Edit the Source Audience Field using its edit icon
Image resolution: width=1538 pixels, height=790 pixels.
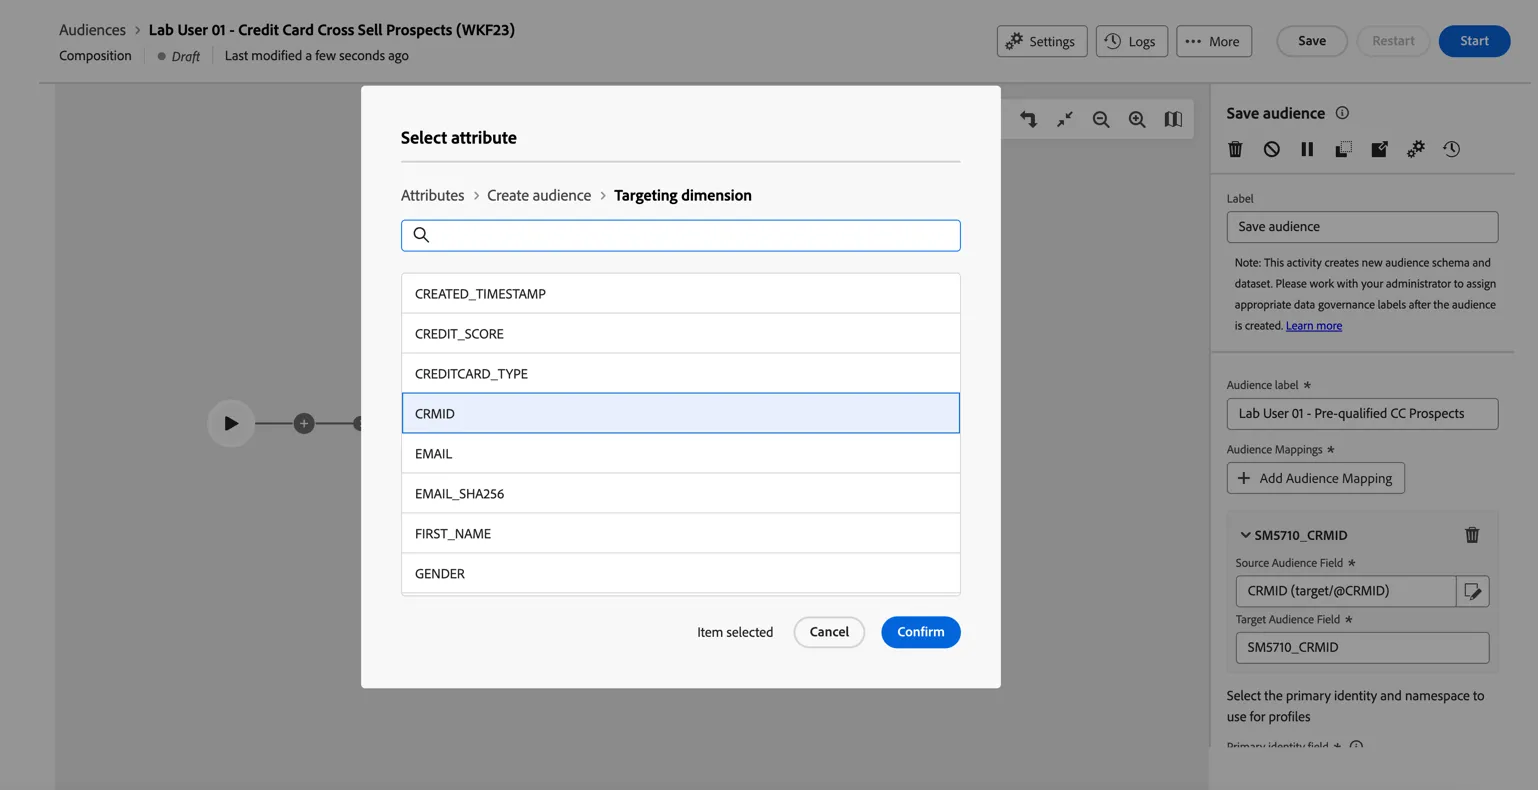pos(1473,591)
